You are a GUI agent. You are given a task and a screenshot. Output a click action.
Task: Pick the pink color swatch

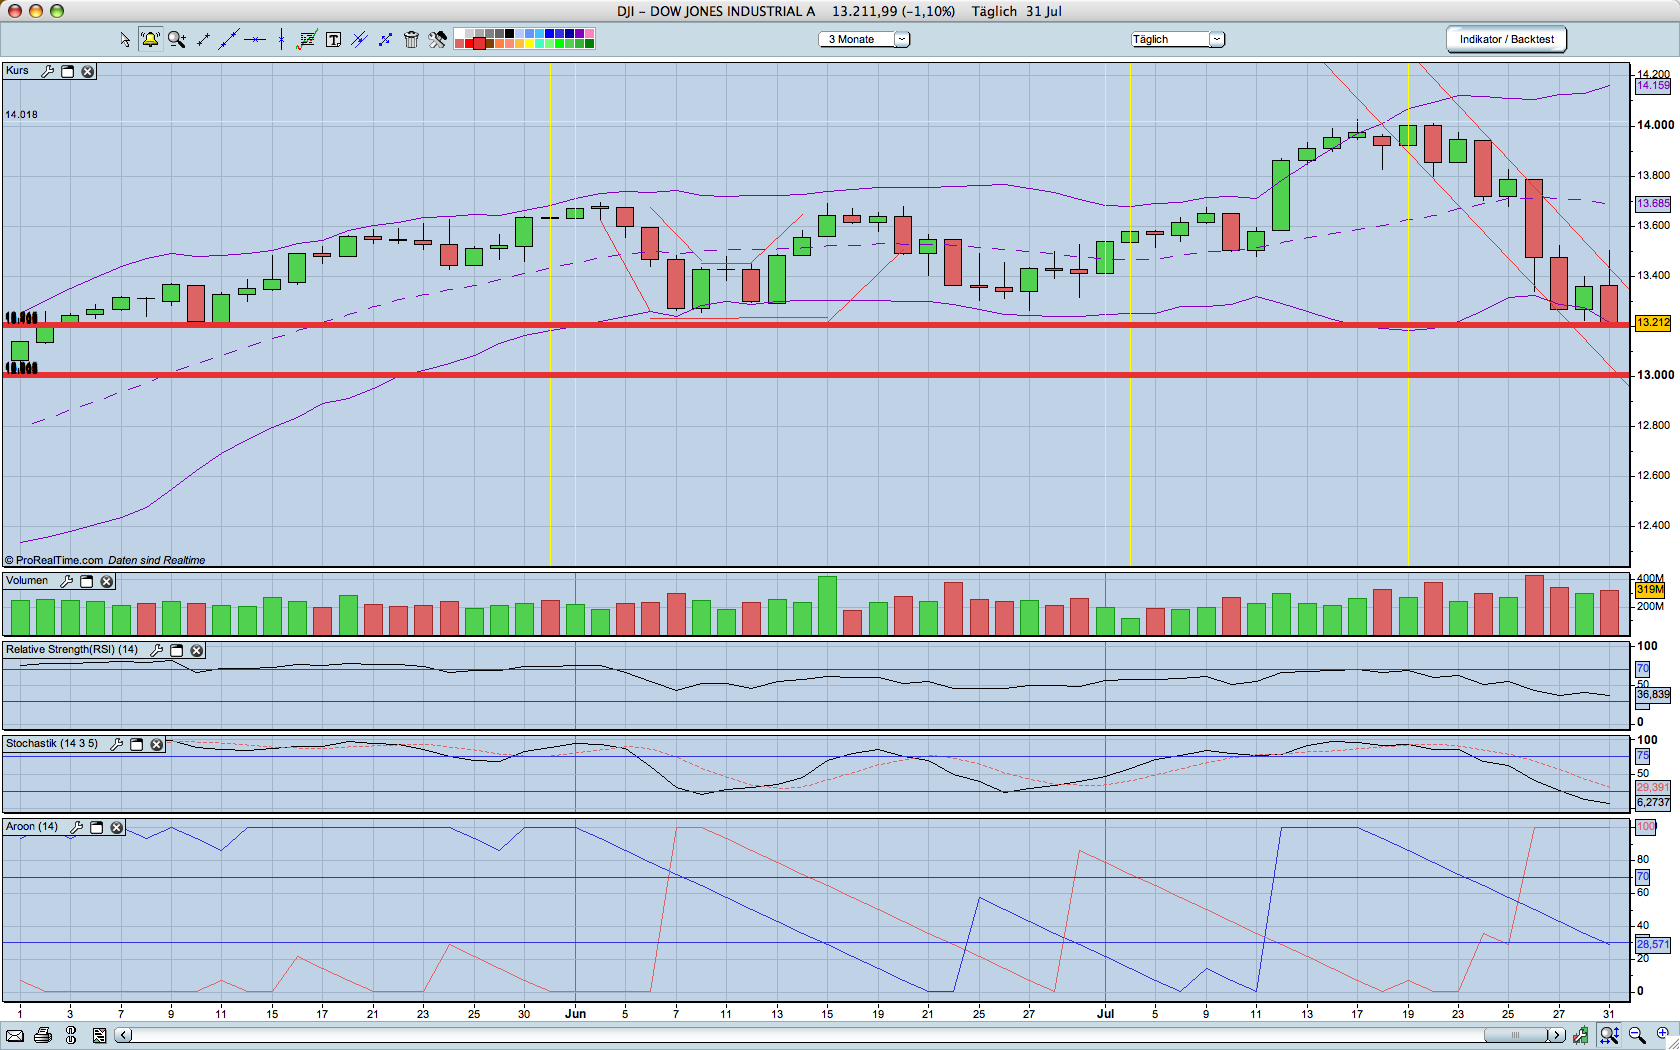pos(589,34)
